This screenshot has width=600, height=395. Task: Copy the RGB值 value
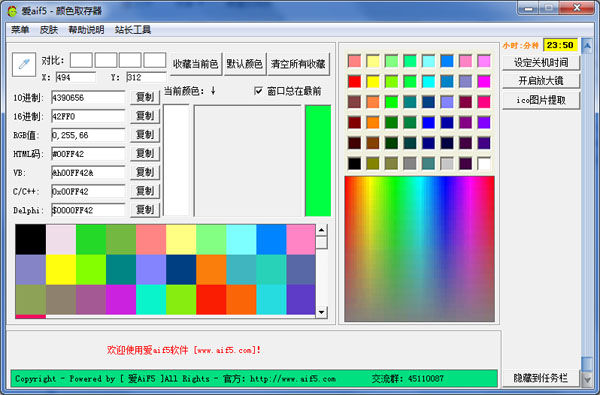(x=145, y=135)
